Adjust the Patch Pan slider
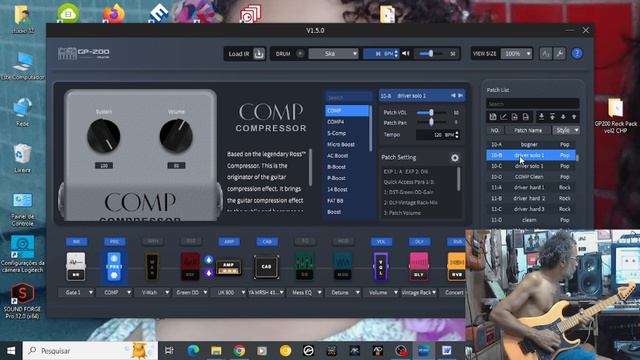Screen dimensions: 640x360 [431, 122]
